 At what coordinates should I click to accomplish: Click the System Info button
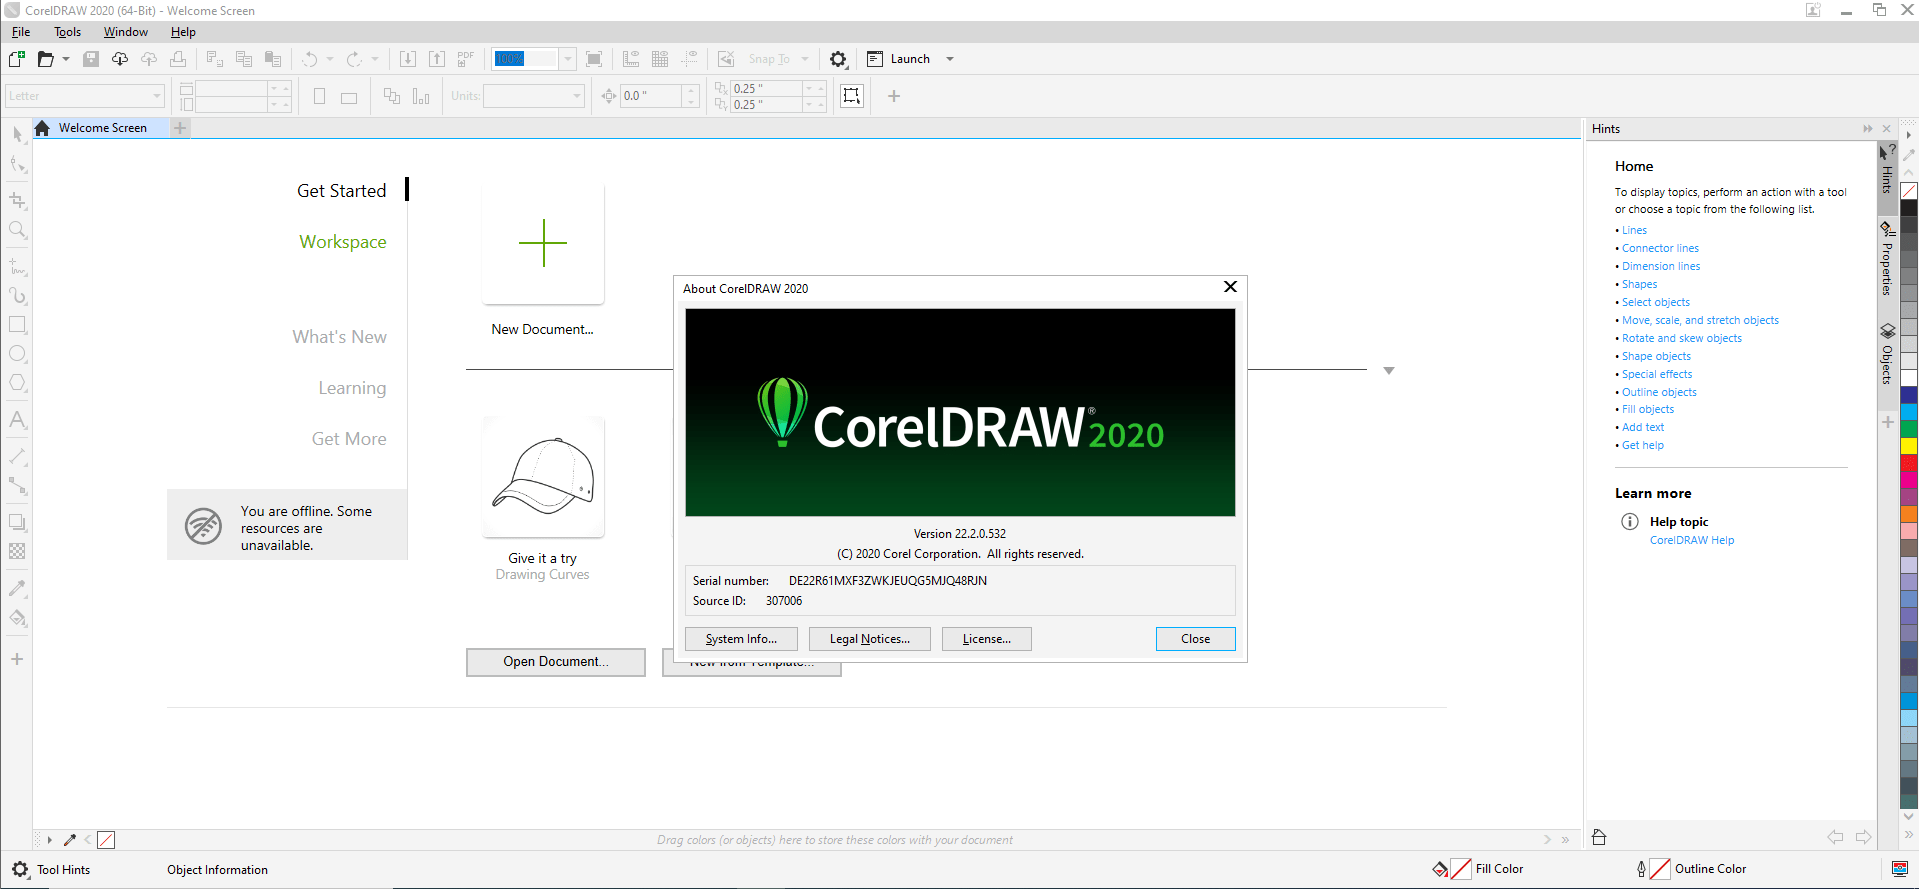[x=741, y=639]
